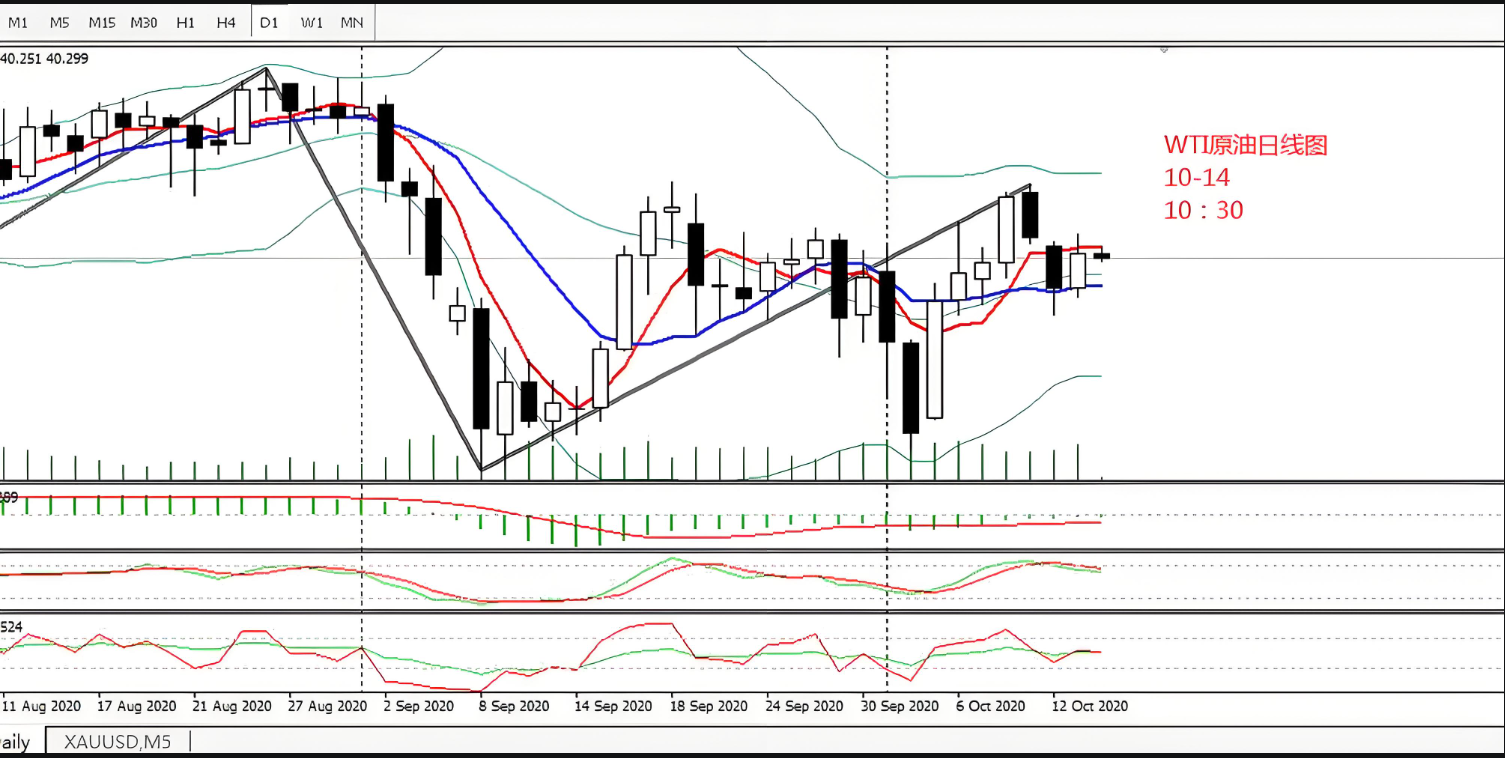Click the red WTI原油日线图 chart label

[x=1246, y=145]
